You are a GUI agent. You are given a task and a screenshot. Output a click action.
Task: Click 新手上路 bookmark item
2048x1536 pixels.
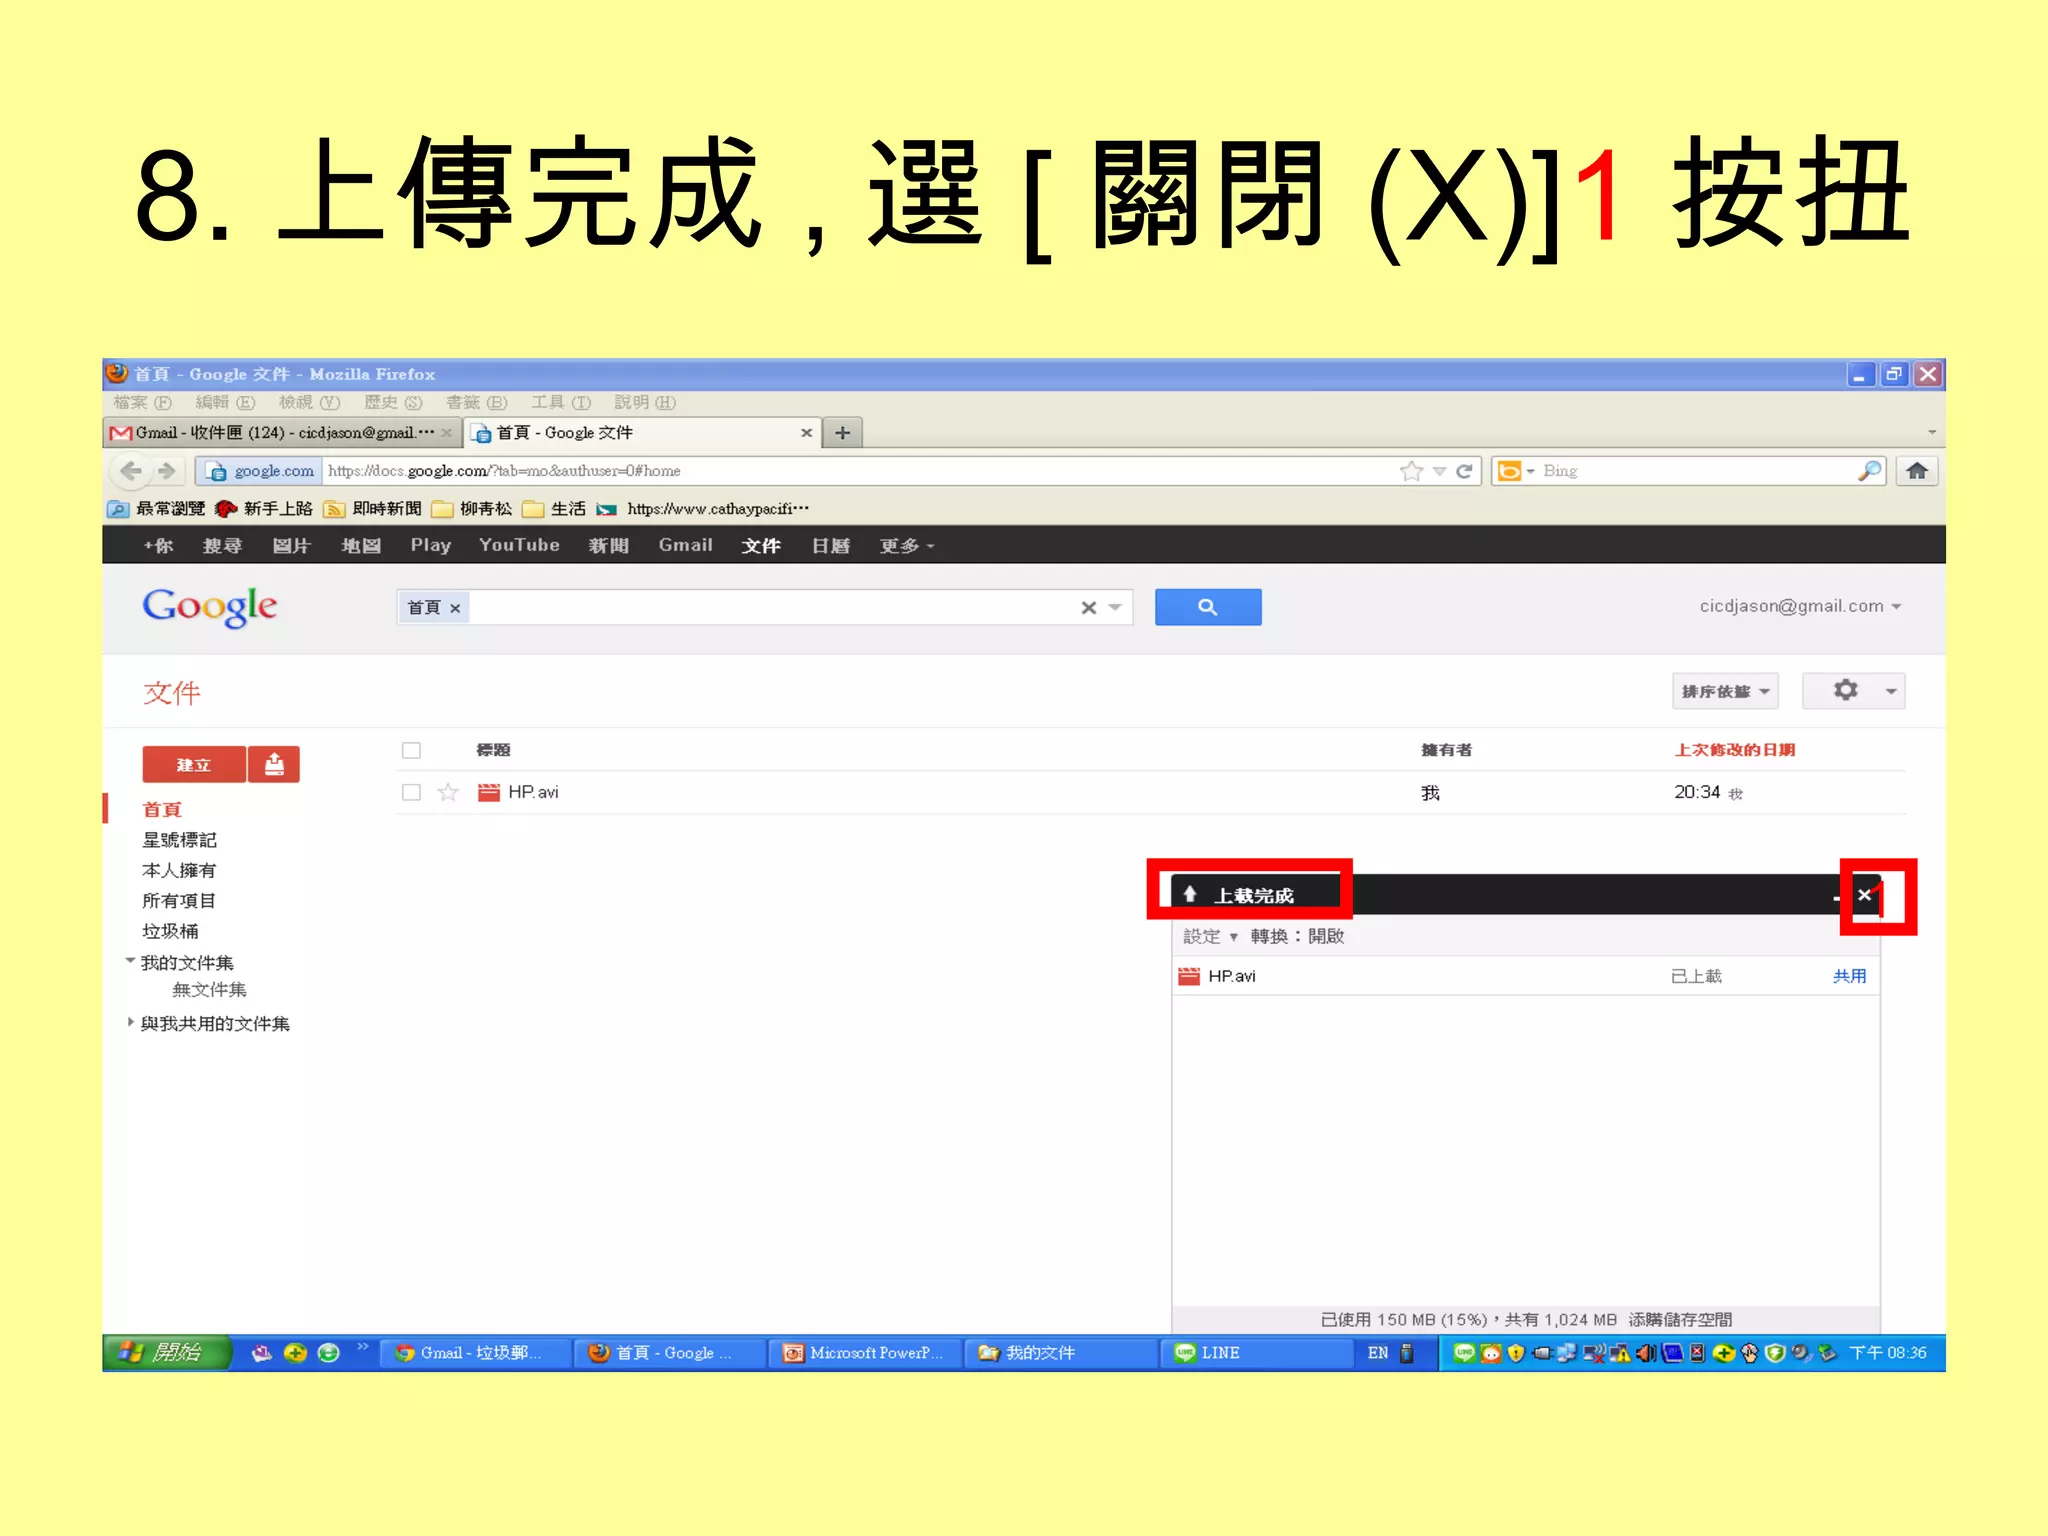(x=265, y=509)
